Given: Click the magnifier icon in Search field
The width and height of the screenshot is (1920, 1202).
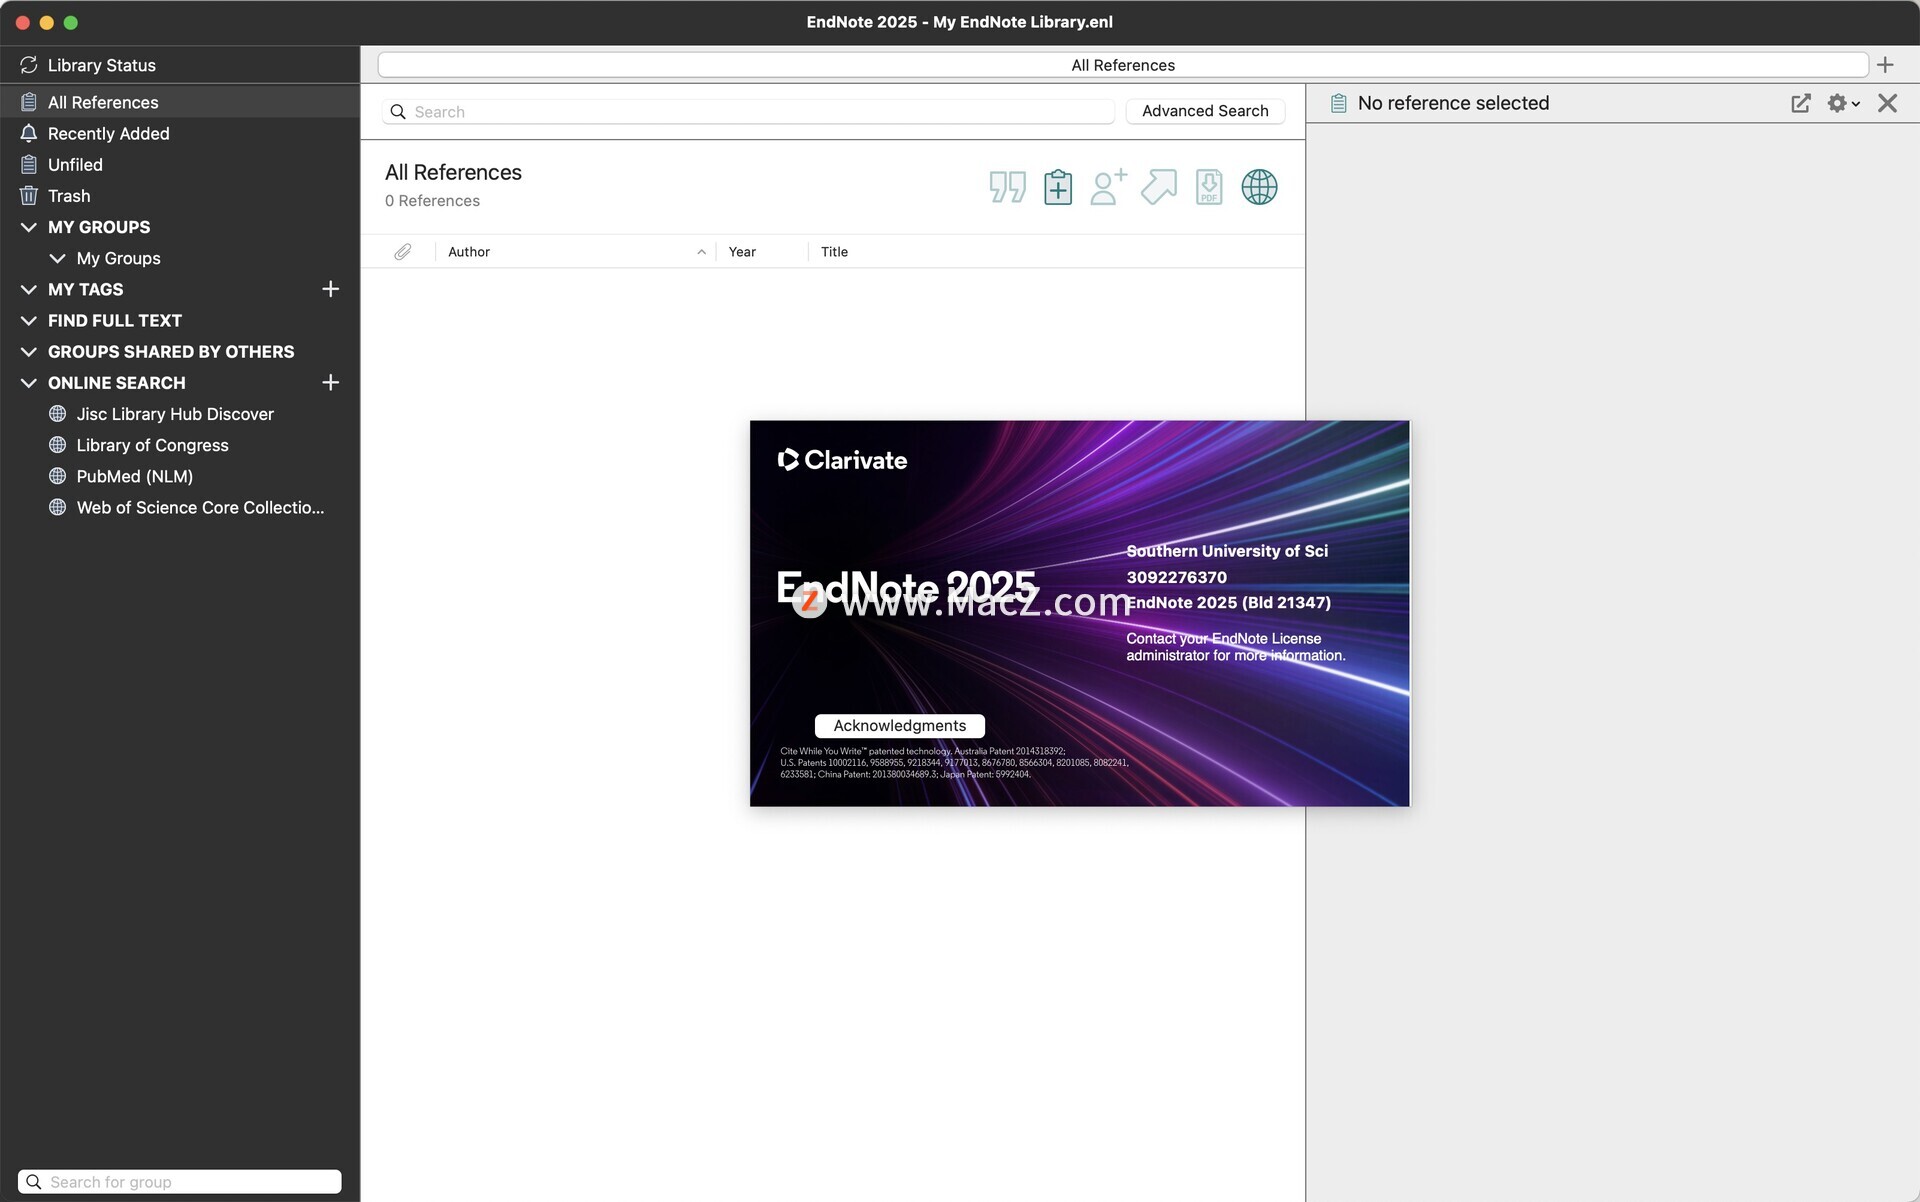Looking at the screenshot, I should (398, 112).
